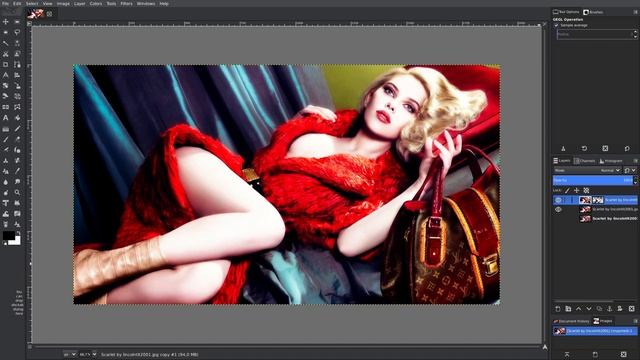Toggle Sample average checkbox
The height and width of the screenshot is (360, 640).
point(556,25)
